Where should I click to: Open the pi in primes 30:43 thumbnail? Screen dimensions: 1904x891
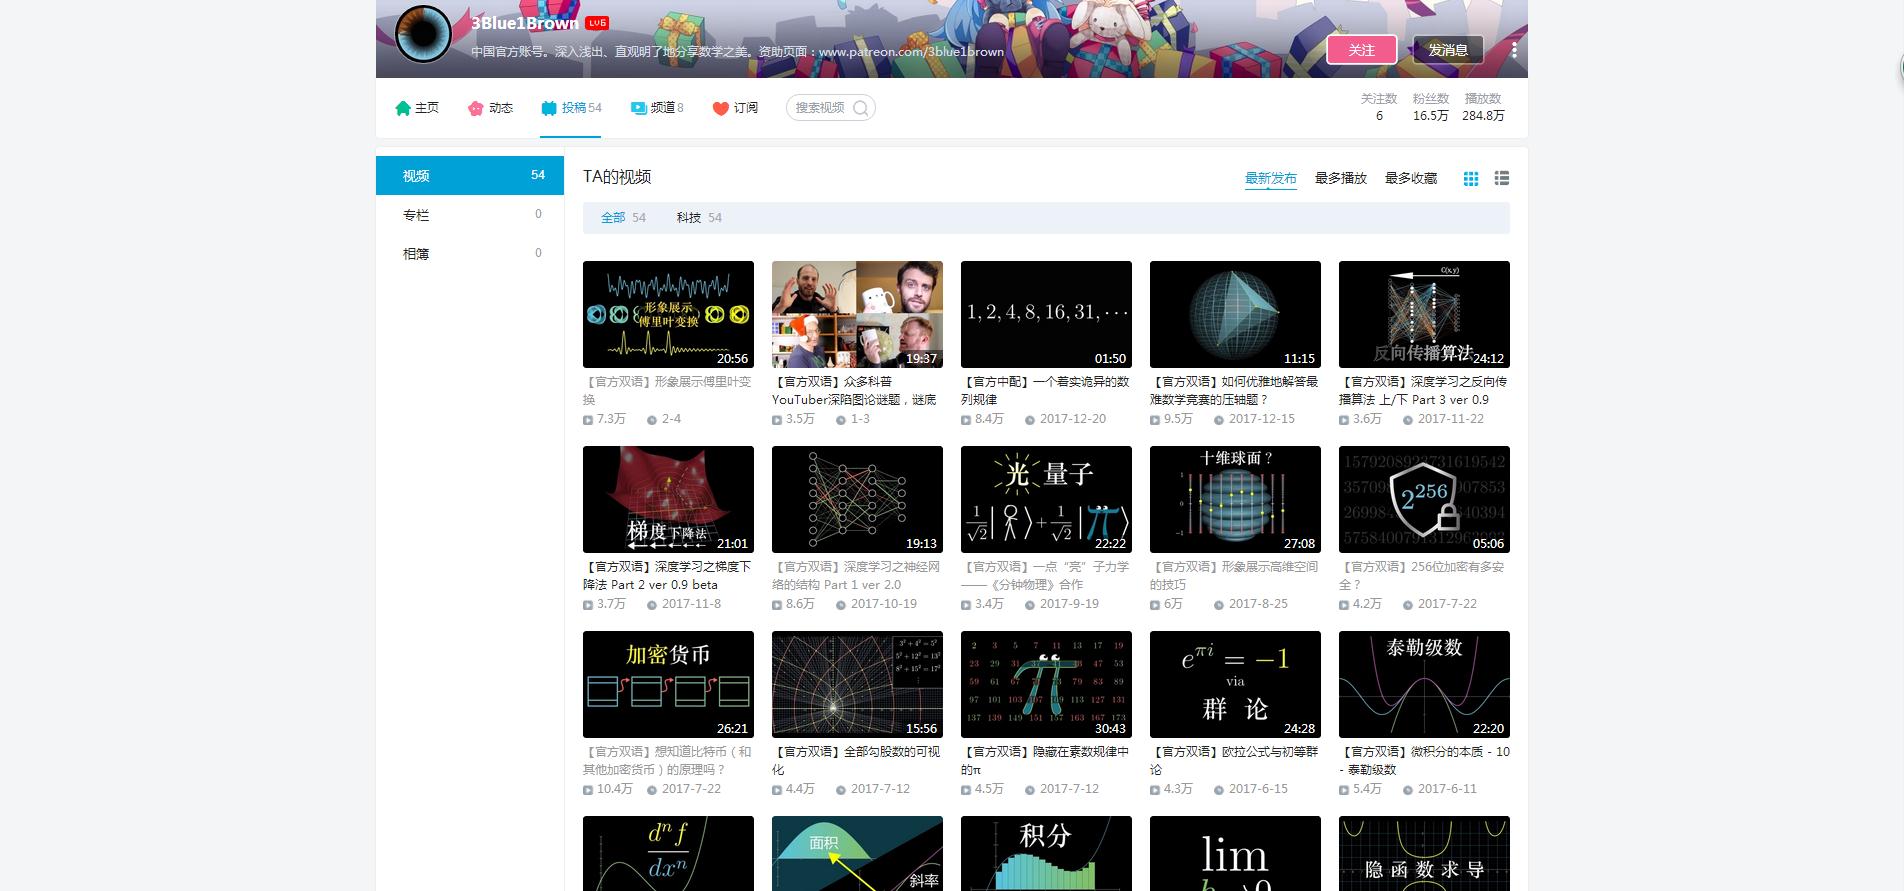tap(1046, 684)
